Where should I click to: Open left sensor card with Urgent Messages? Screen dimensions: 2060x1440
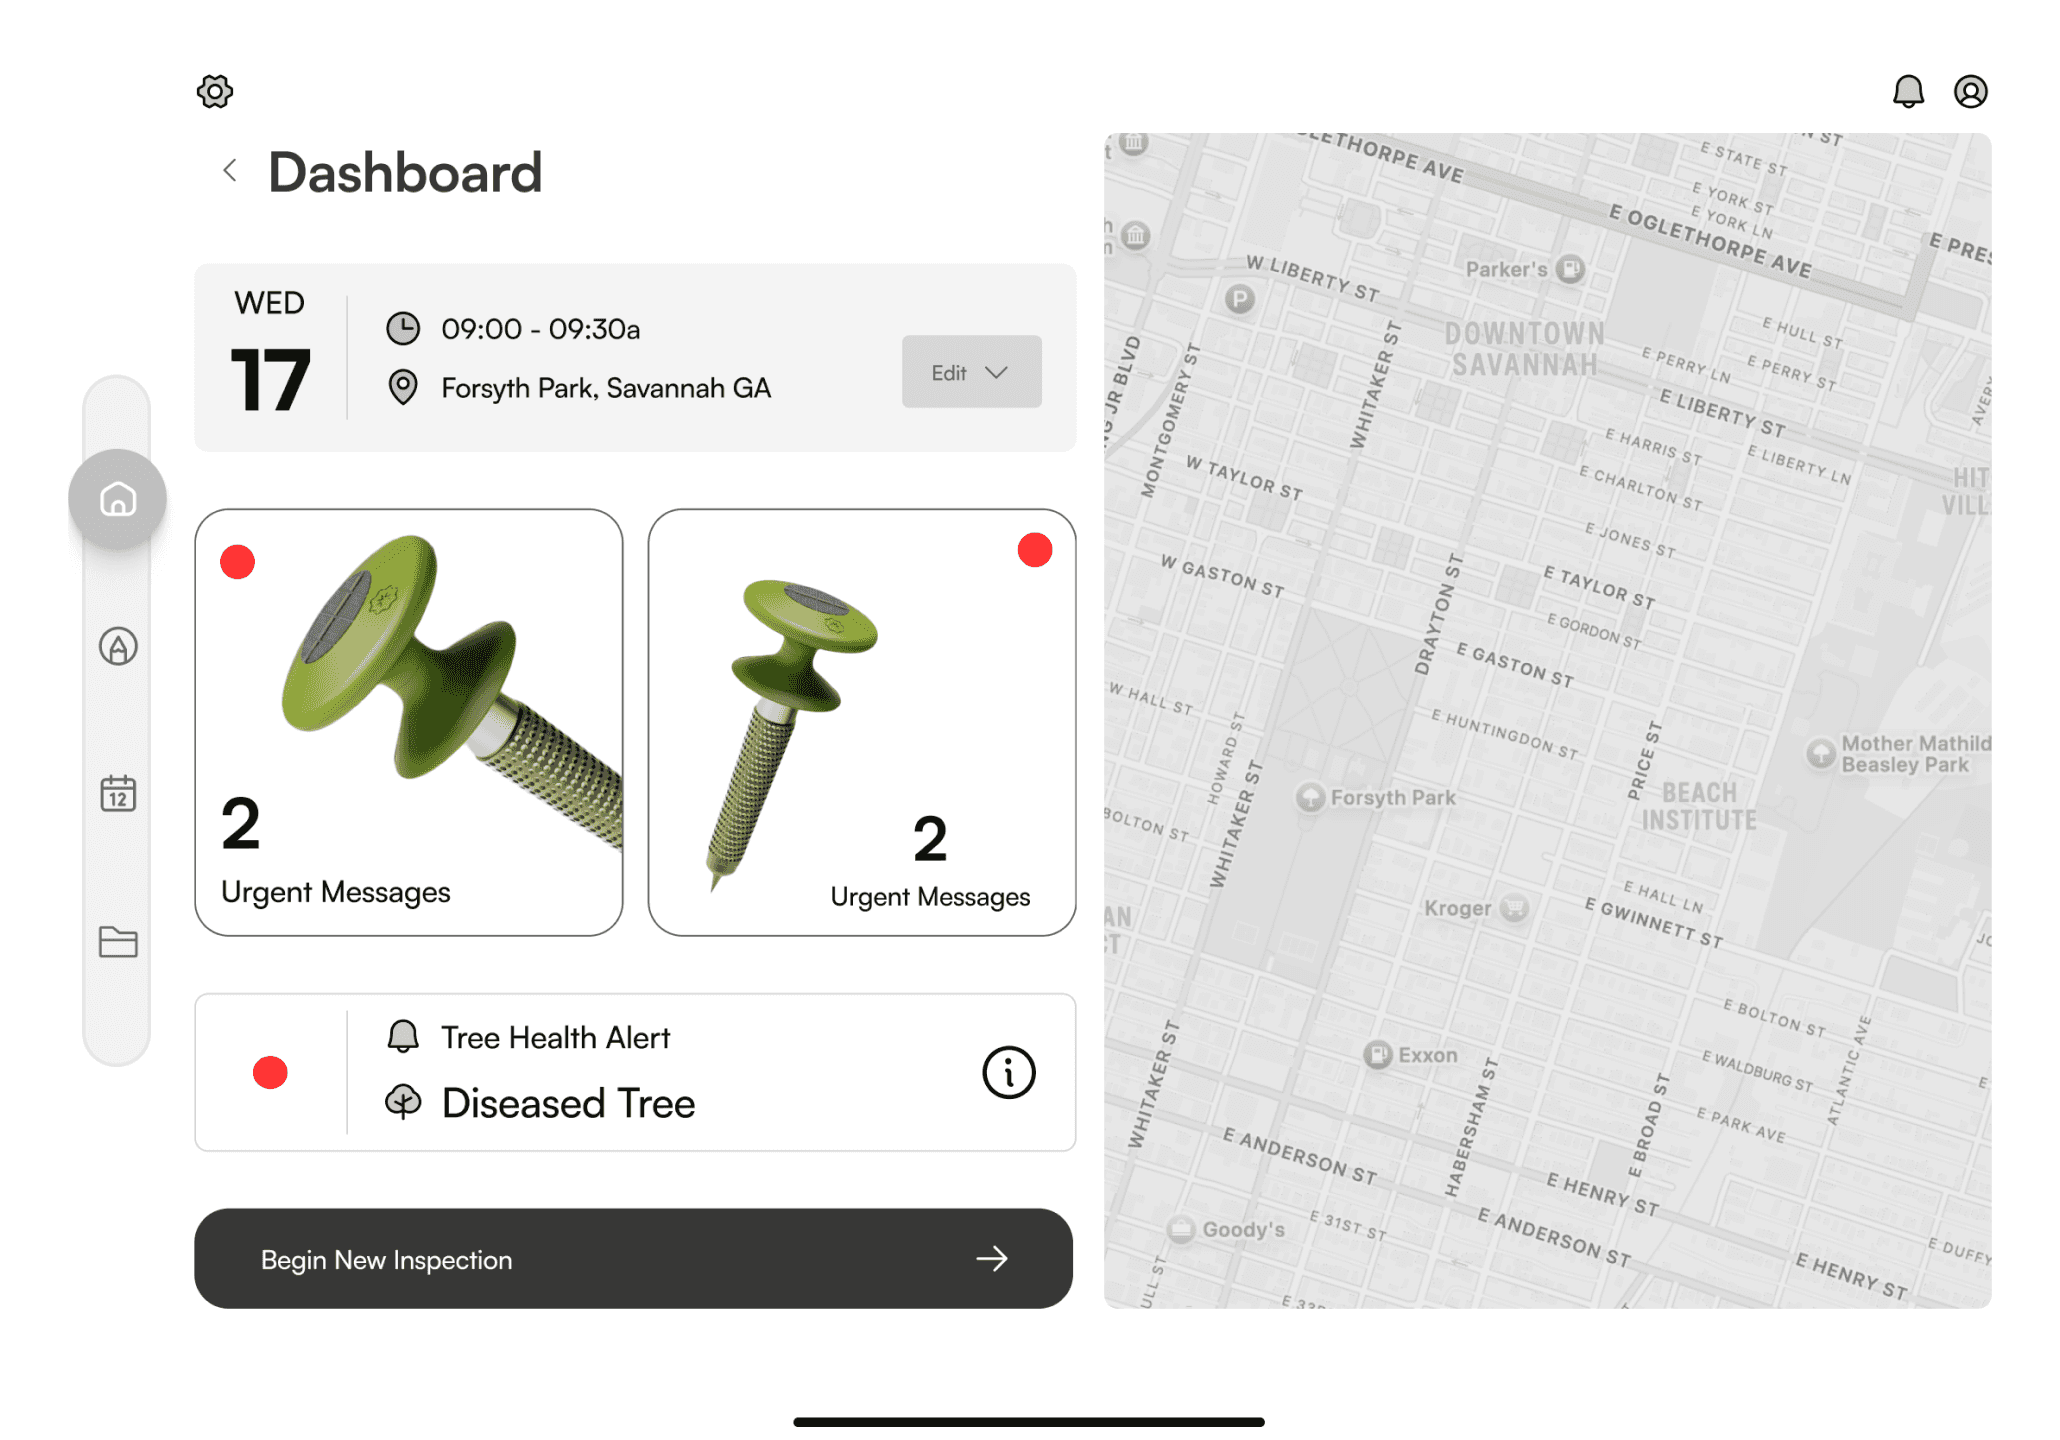(x=408, y=722)
